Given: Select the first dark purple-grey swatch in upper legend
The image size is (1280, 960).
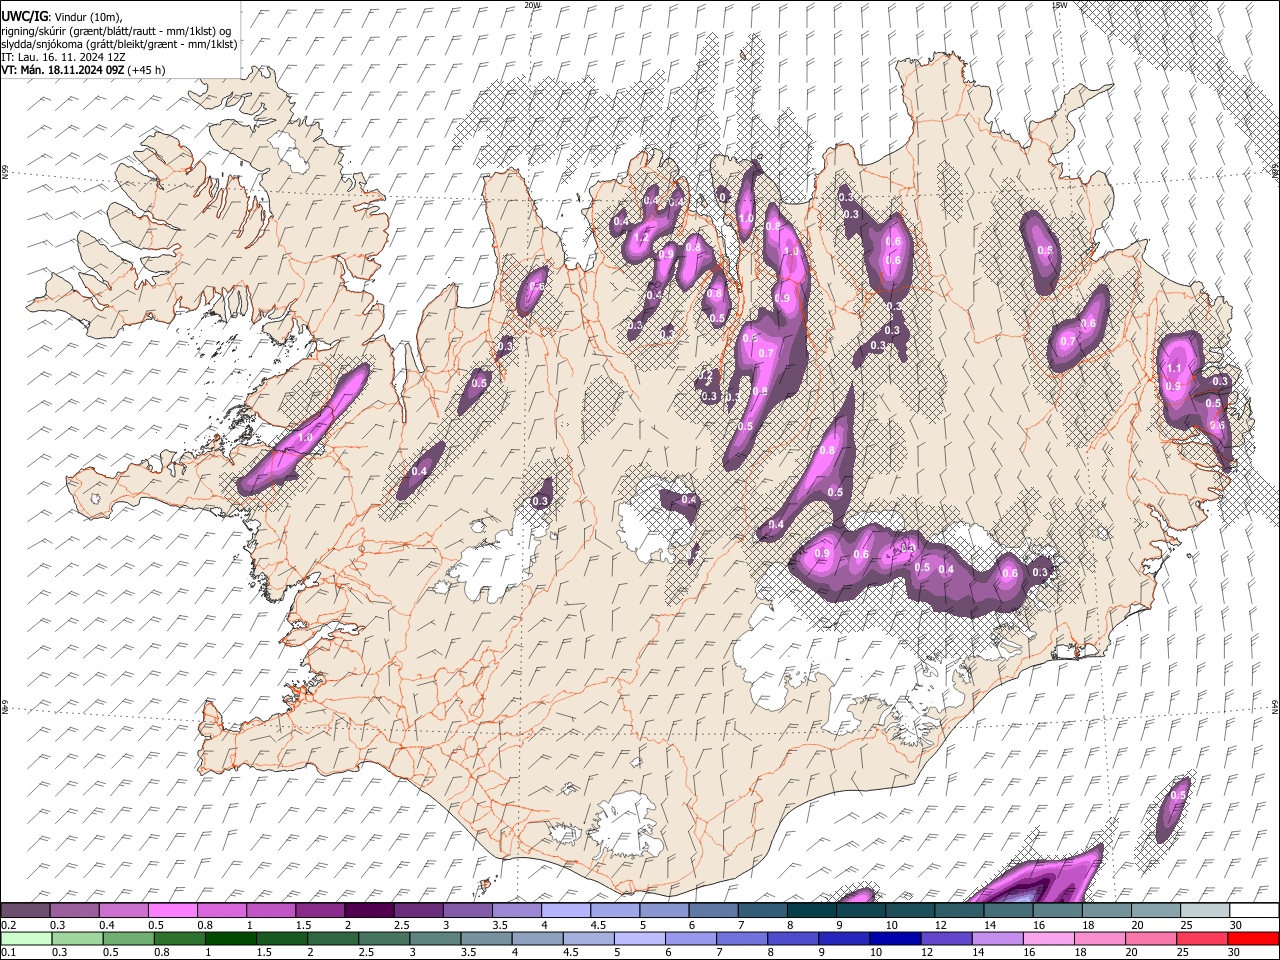Looking at the screenshot, I should [x=26, y=910].
